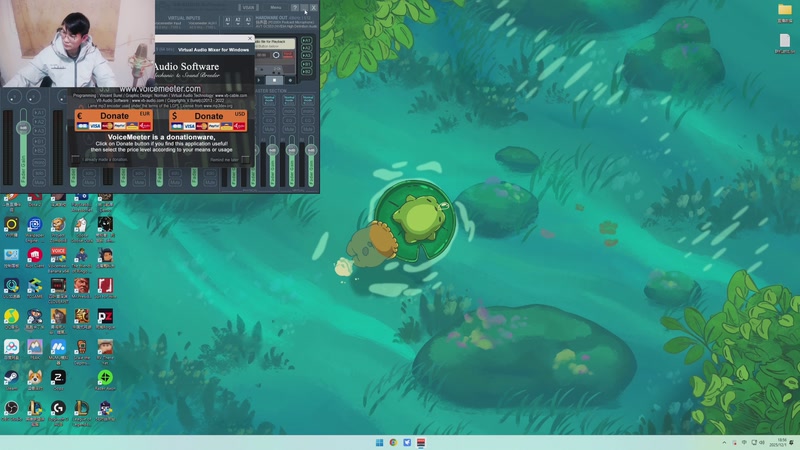Open the TCGAME desktop shortcut
The image size is (800, 450).
point(35,286)
